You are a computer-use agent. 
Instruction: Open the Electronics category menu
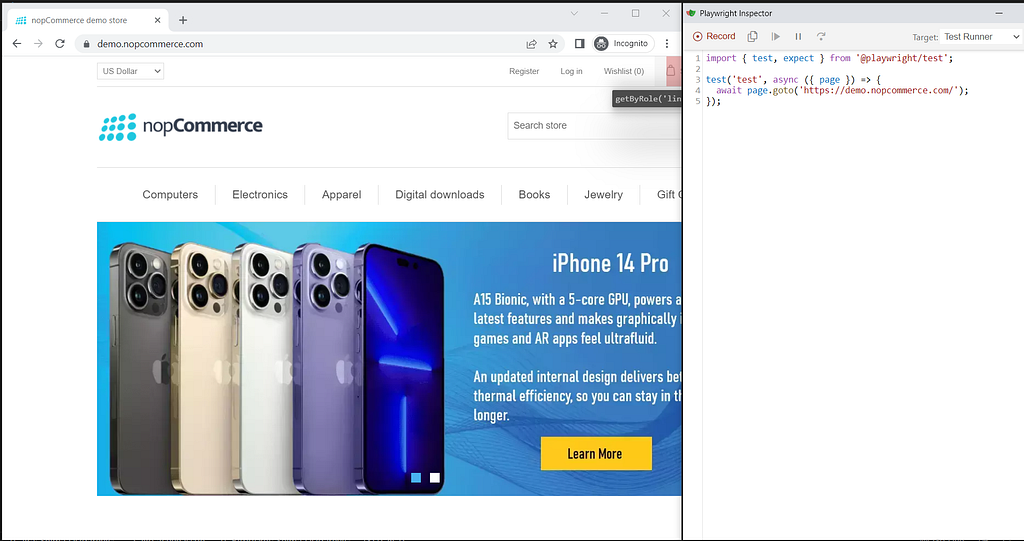[x=260, y=195]
